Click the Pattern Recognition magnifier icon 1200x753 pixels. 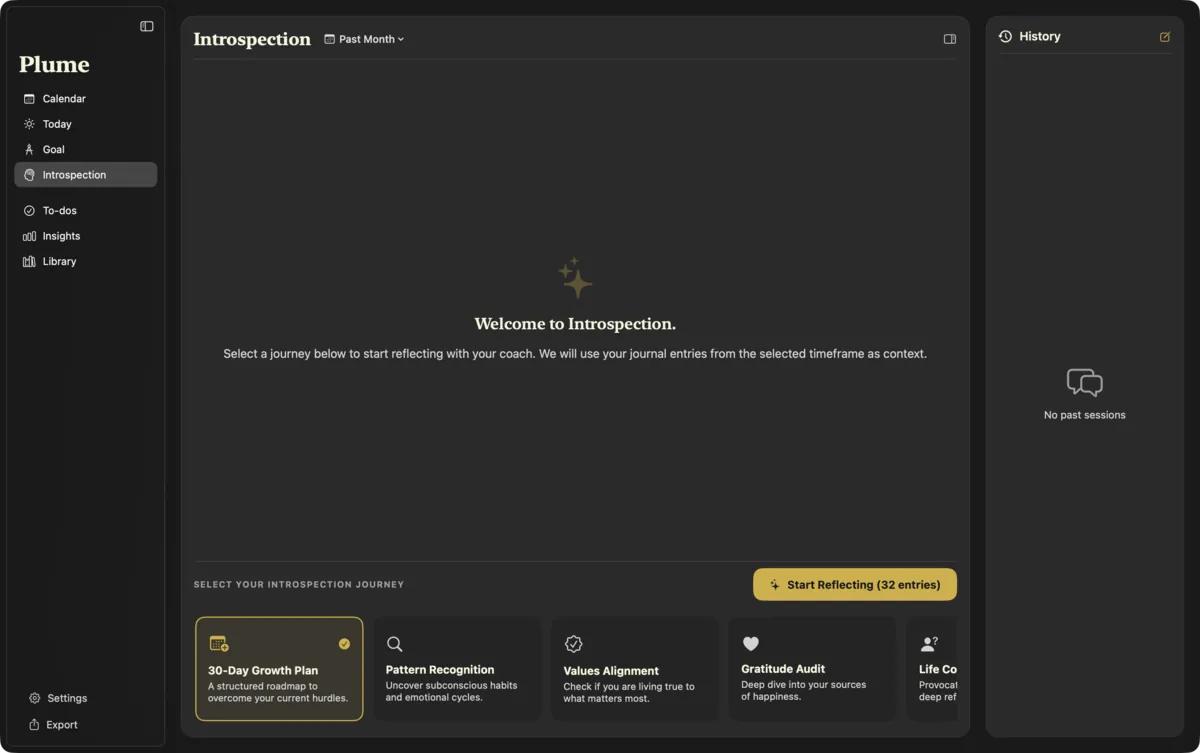(x=395, y=644)
